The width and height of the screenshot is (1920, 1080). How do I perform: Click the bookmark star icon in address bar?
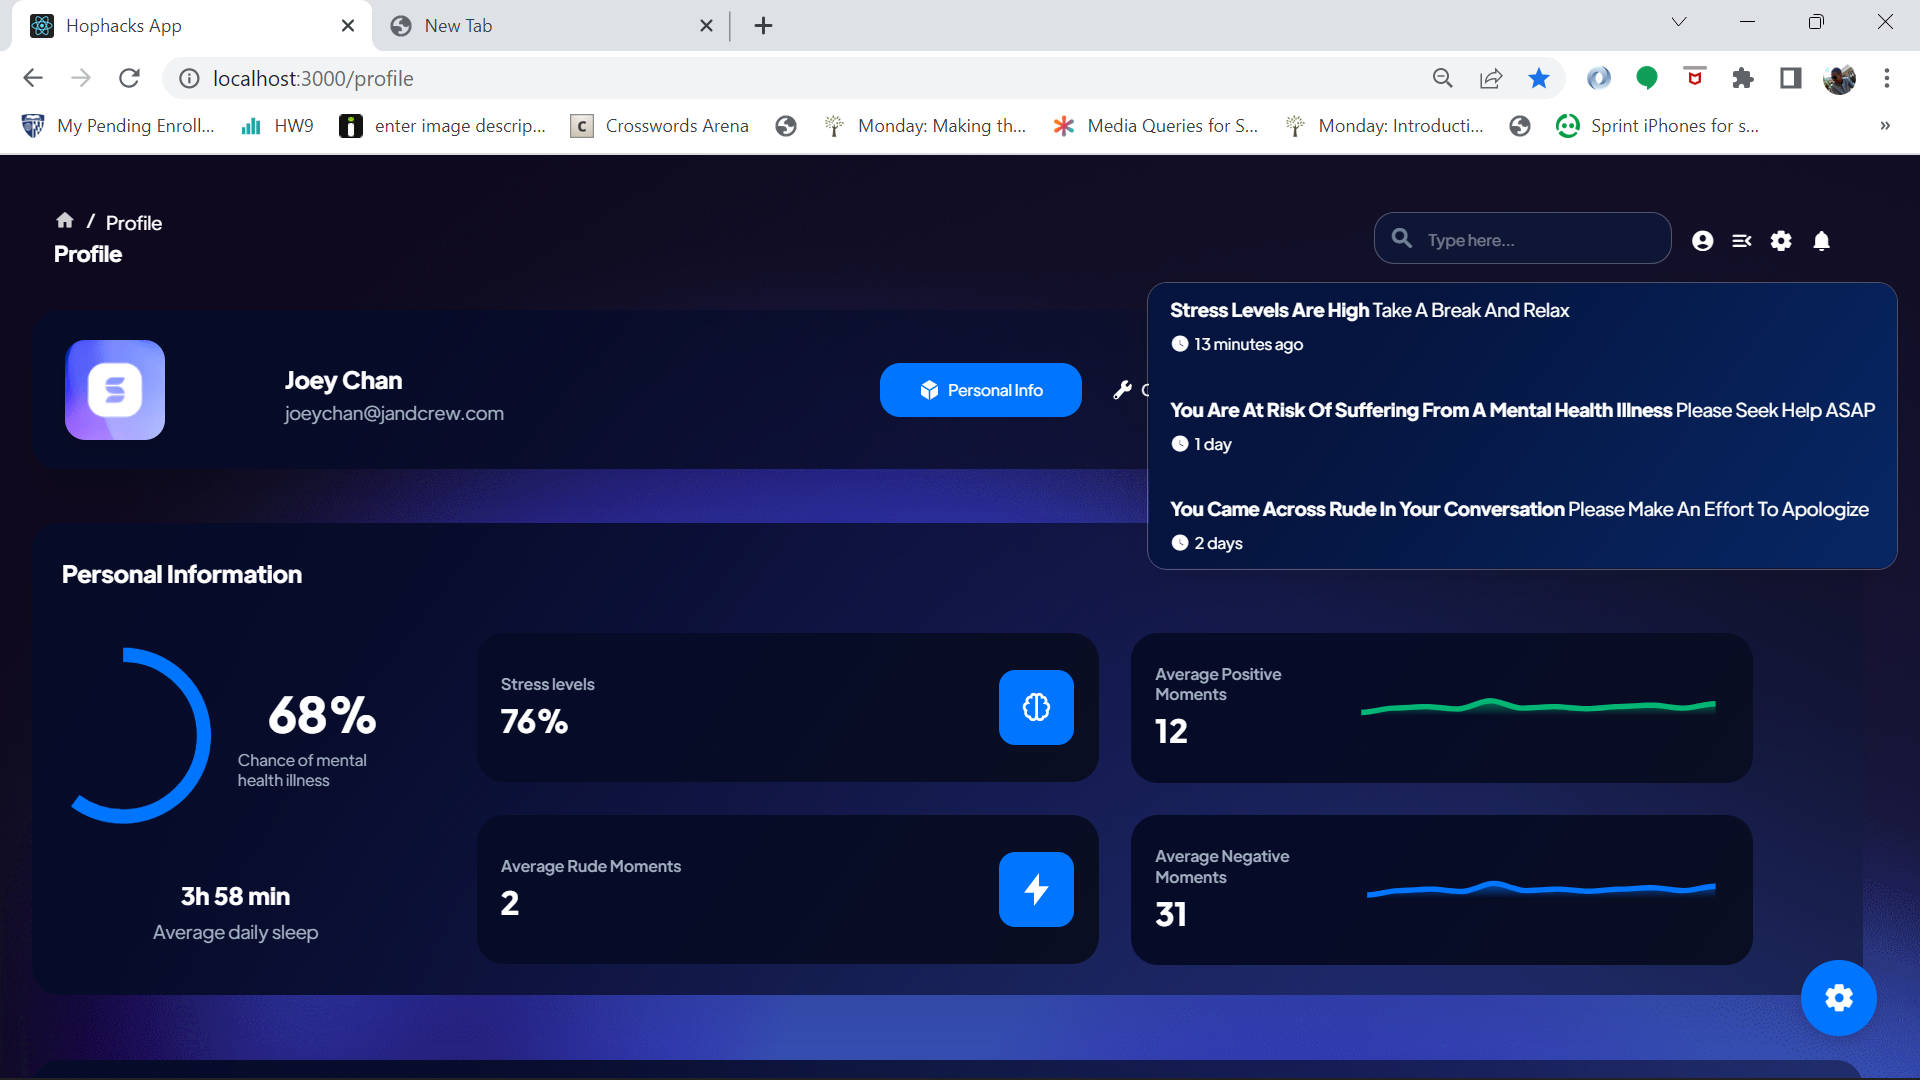click(x=1538, y=78)
